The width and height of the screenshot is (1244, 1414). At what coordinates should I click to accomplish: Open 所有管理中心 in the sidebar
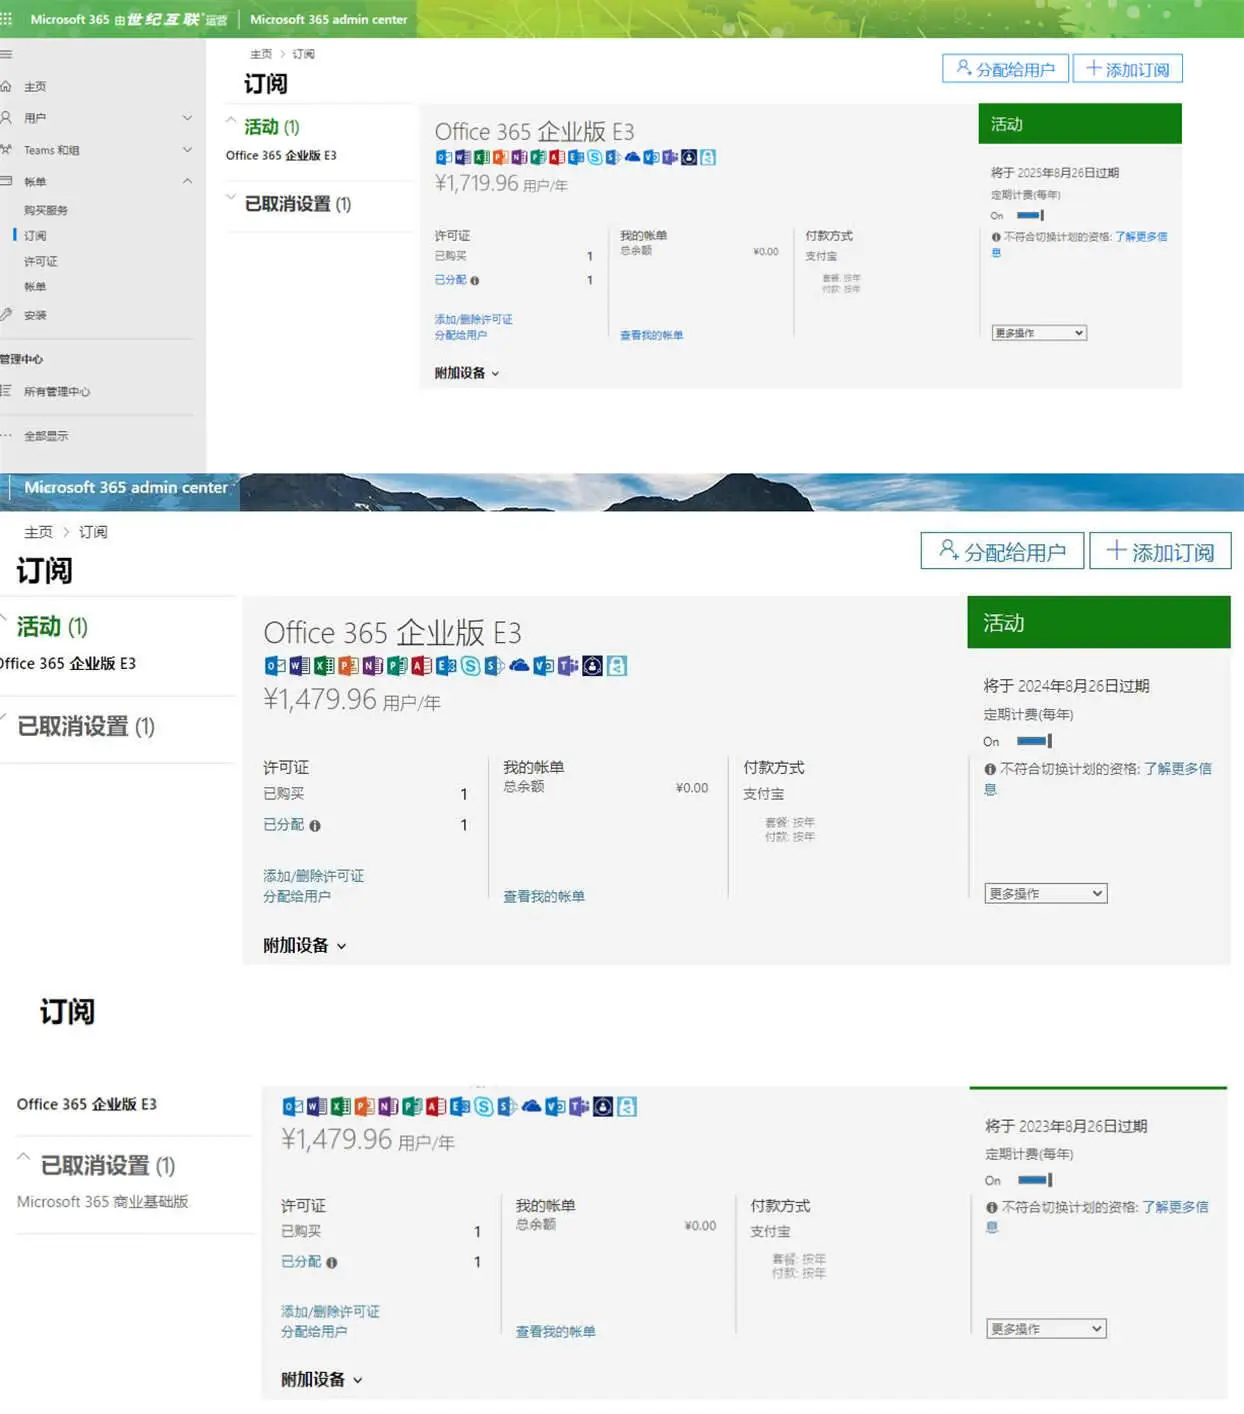click(57, 391)
